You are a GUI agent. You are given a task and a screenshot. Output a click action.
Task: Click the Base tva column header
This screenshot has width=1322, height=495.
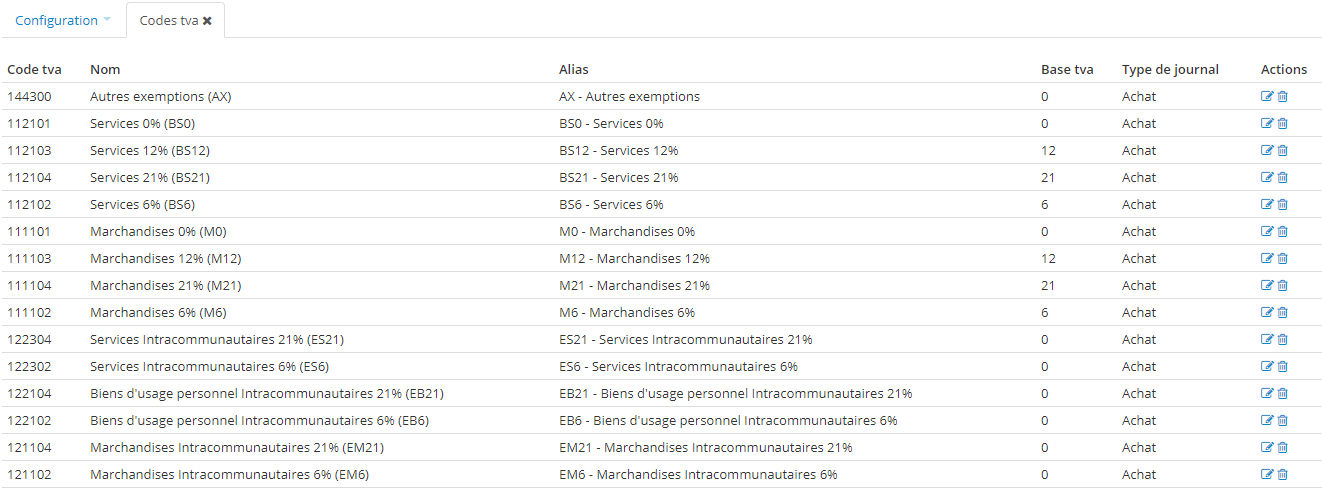click(x=1067, y=70)
